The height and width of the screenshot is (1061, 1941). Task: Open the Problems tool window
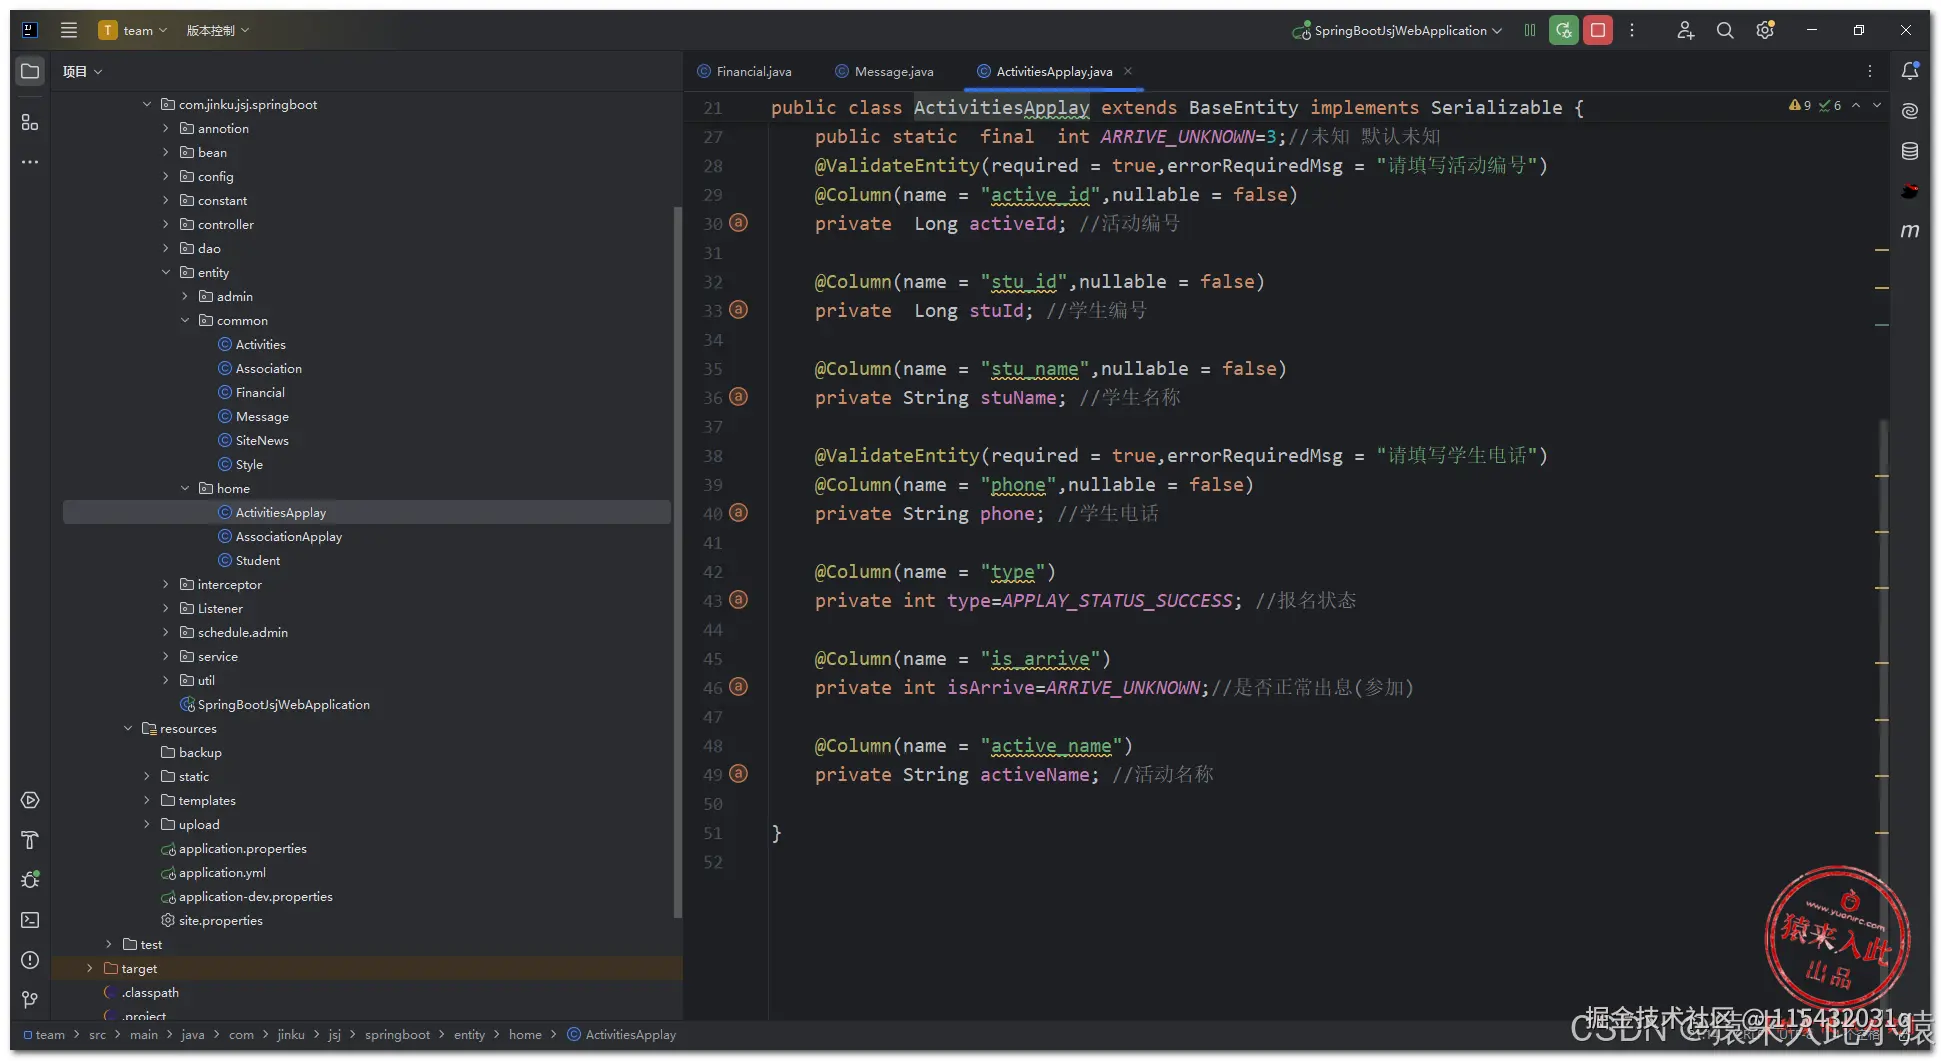pyautogui.click(x=30, y=960)
